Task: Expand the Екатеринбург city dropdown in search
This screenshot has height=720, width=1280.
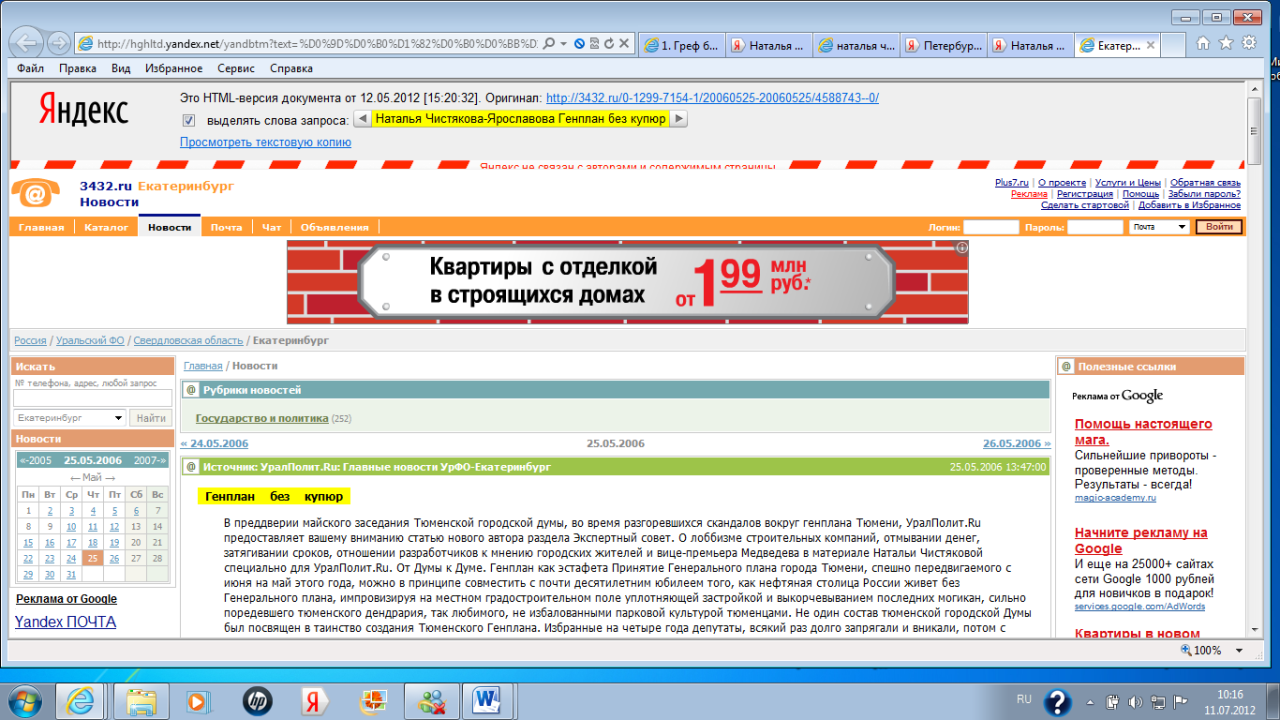Action: point(120,418)
